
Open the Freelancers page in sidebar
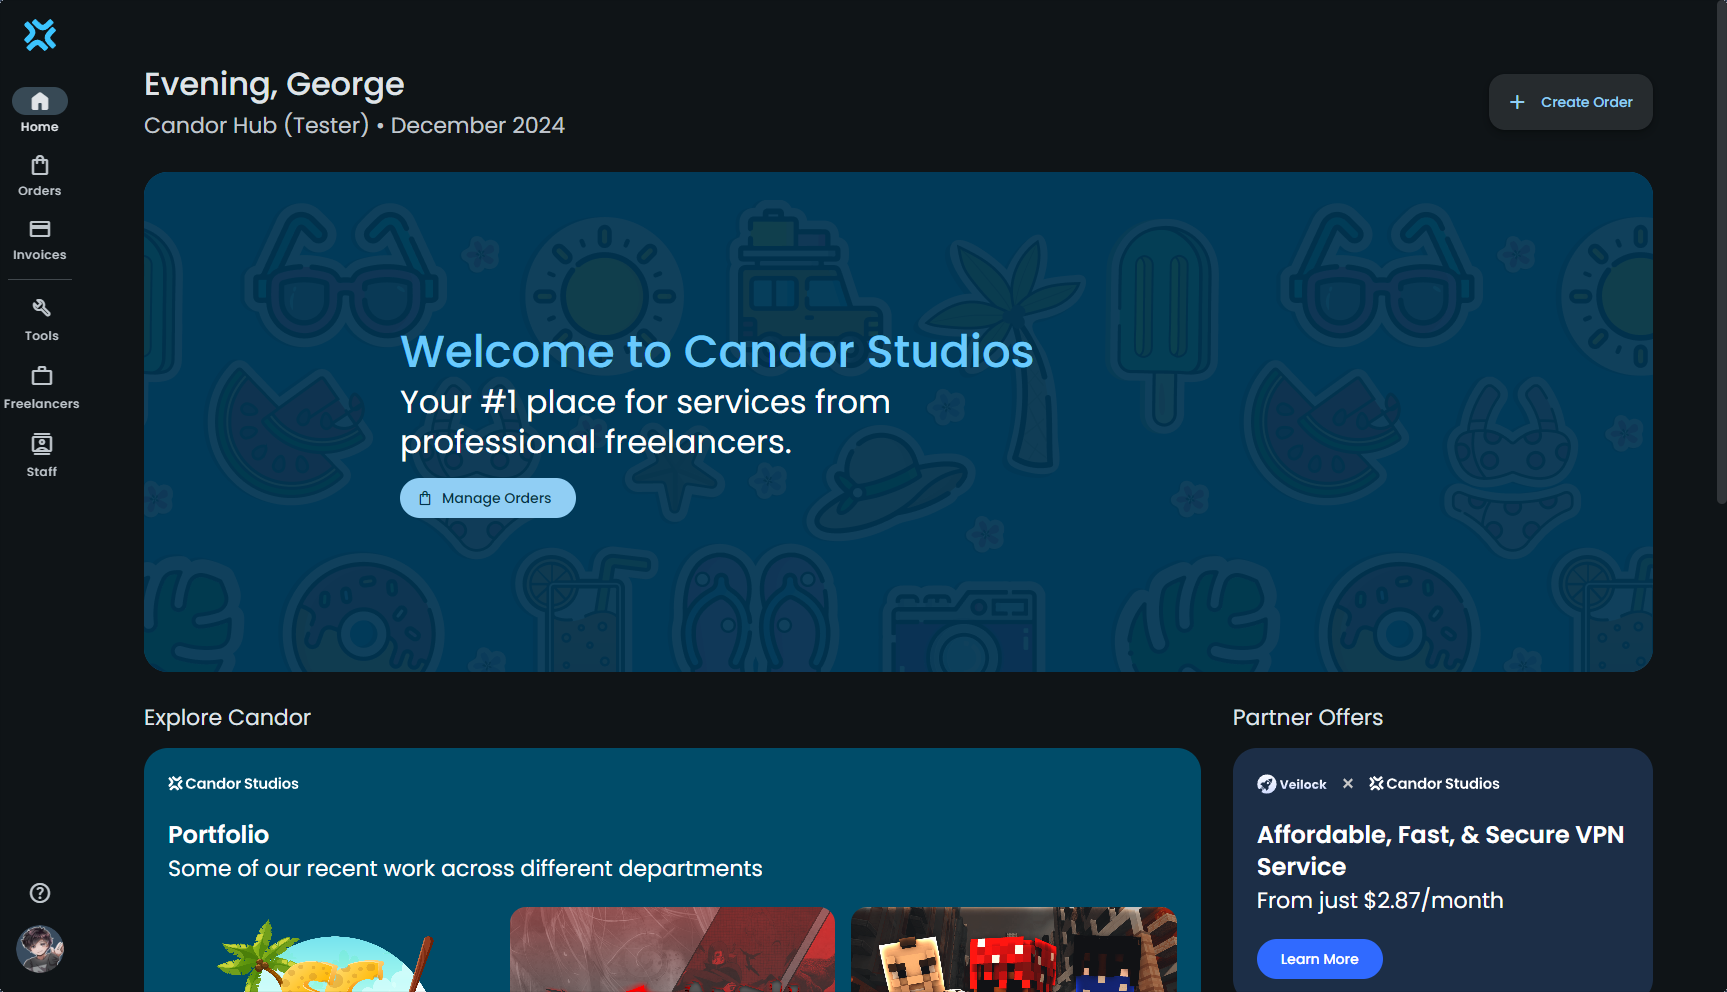[x=41, y=388]
